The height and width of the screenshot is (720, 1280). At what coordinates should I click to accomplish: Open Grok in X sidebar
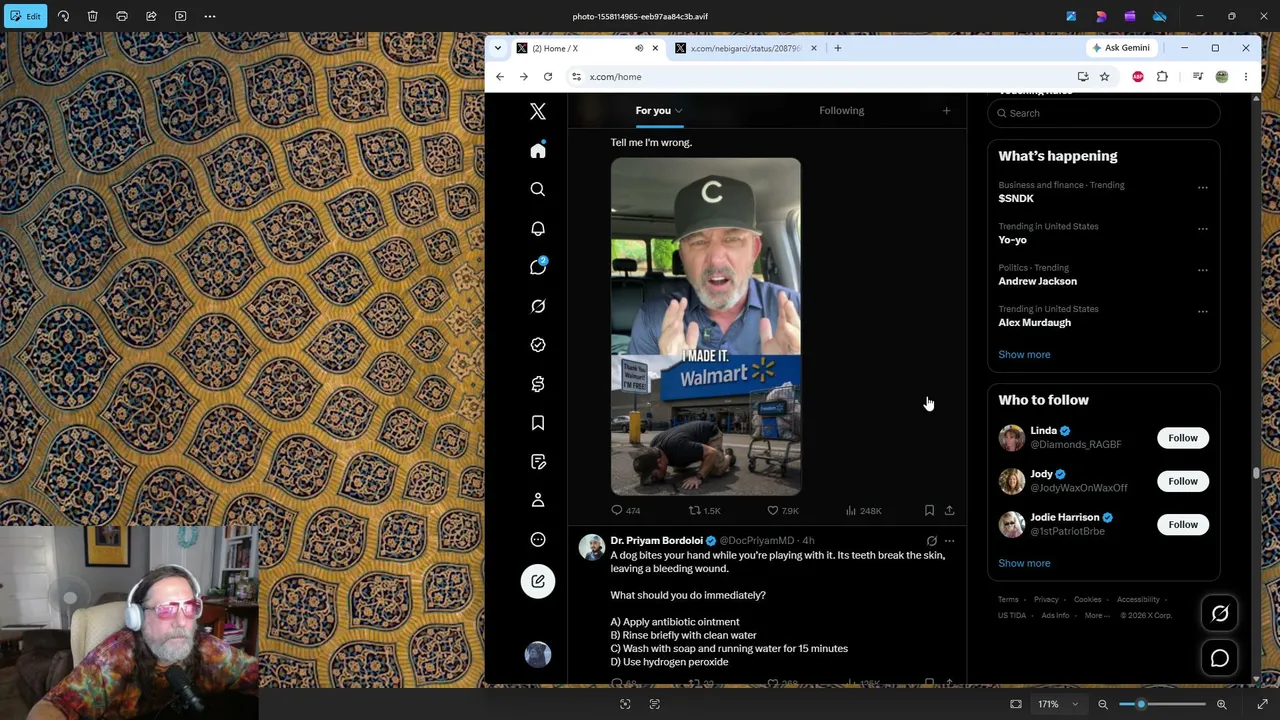pyautogui.click(x=538, y=306)
